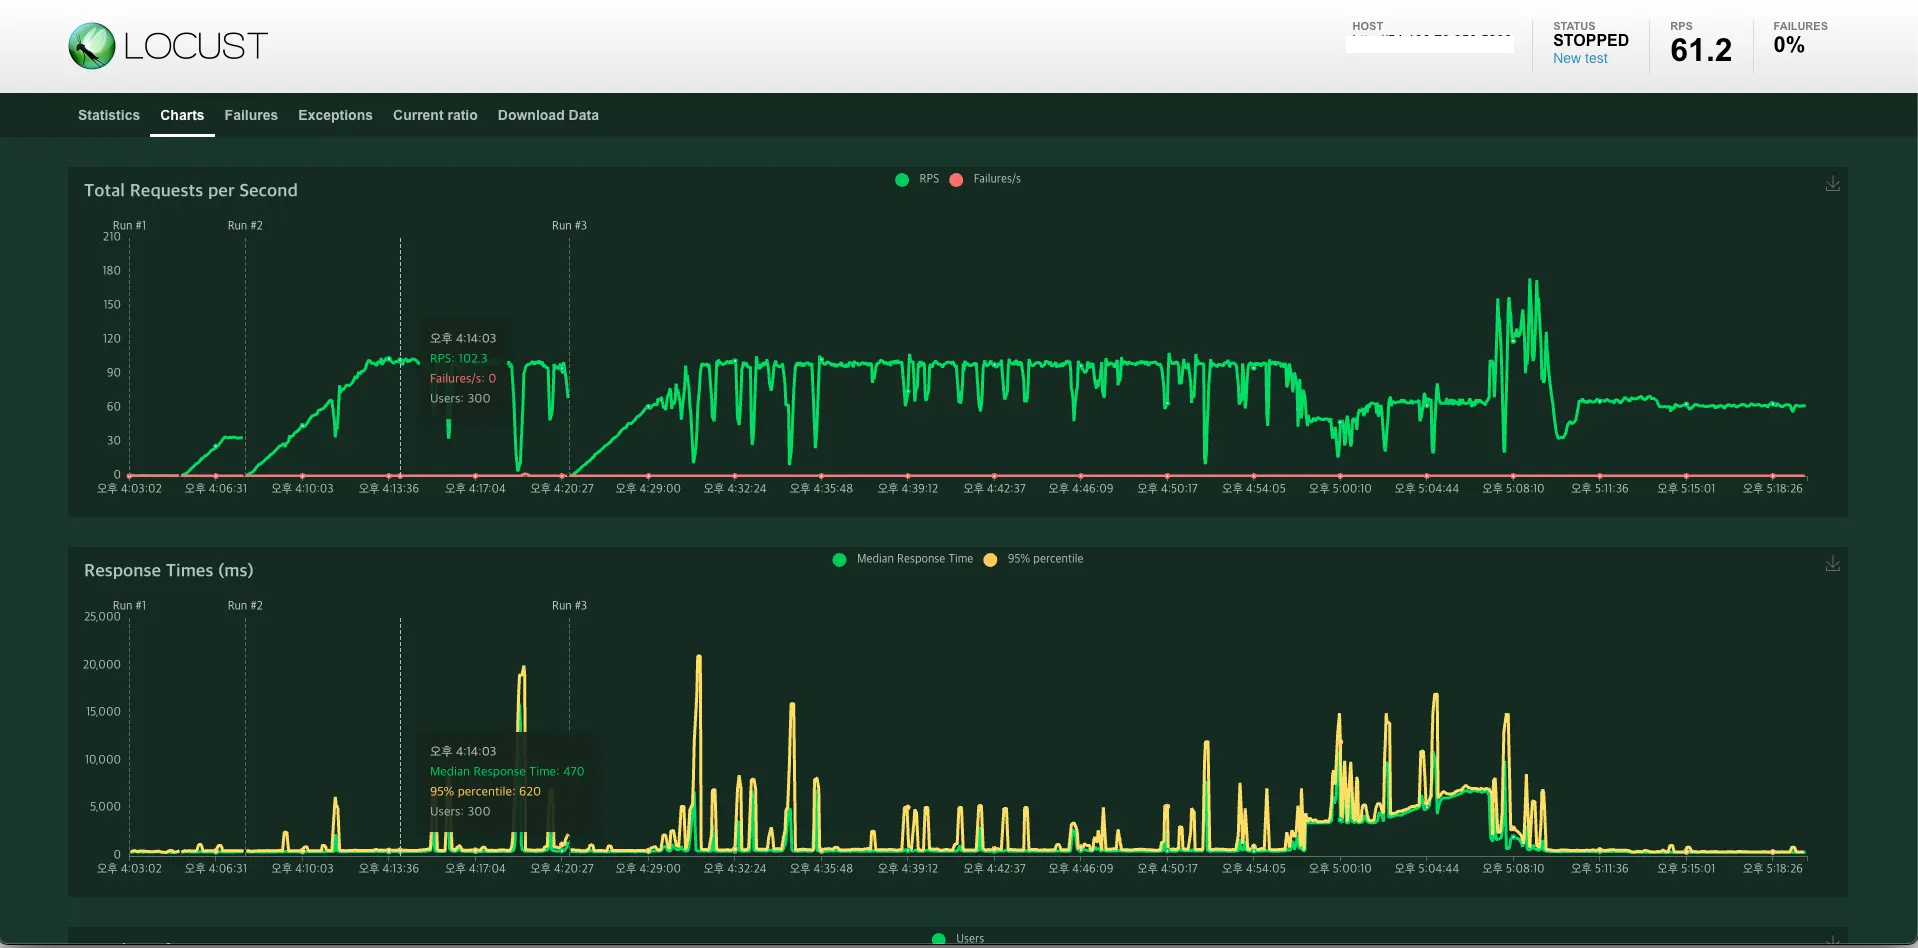Toggle the 95% percentile series
The width and height of the screenshot is (1918, 948).
click(1033, 559)
